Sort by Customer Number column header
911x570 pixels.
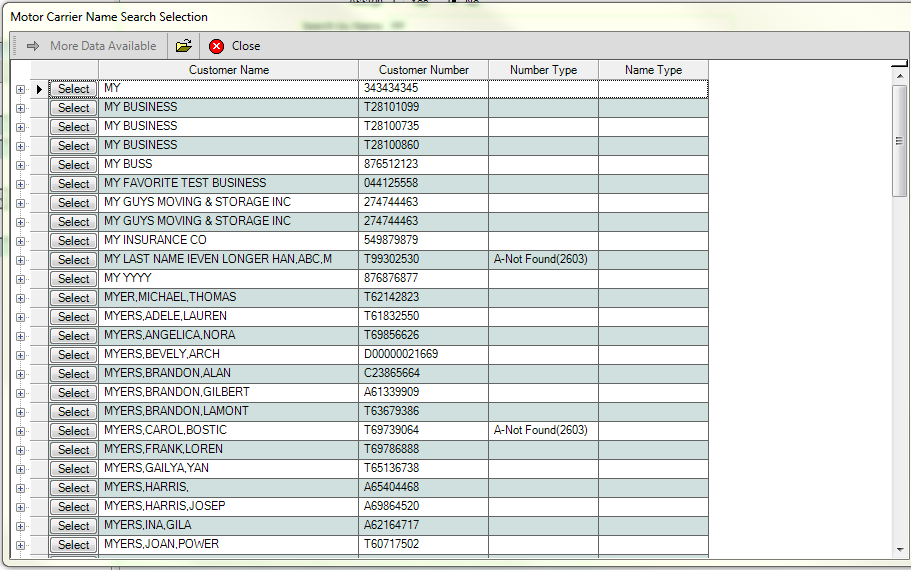pos(423,70)
